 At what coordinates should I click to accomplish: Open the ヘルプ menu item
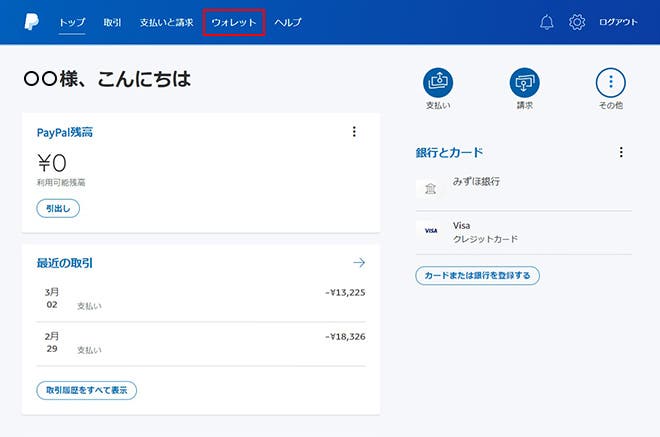point(288,22)
